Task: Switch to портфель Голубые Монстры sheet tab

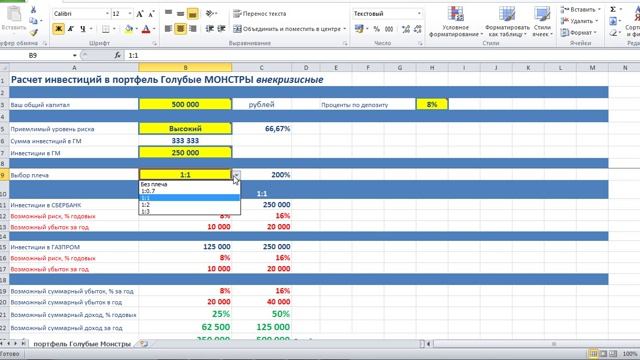Action: tap(82, 344)
